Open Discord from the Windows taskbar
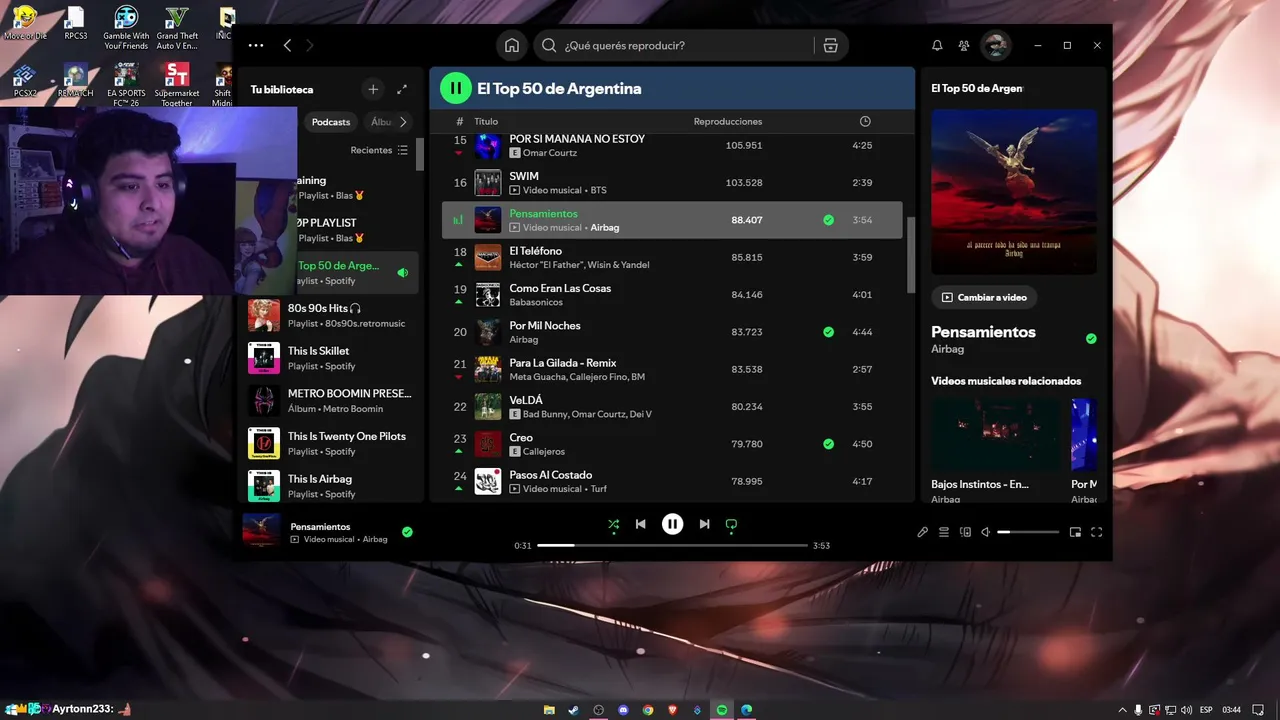1280x720 pixels. pos(623,710)
